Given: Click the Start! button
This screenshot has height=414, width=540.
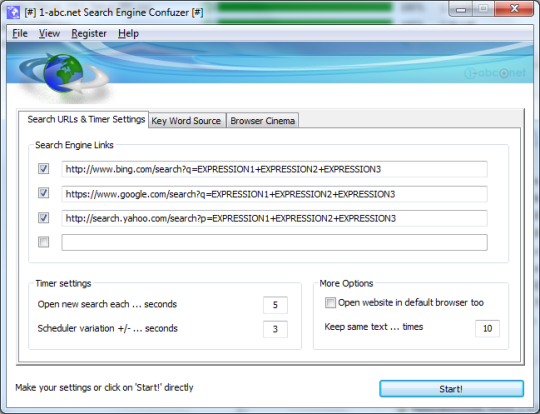Looking at the screenshot, I should coord(451,389).
